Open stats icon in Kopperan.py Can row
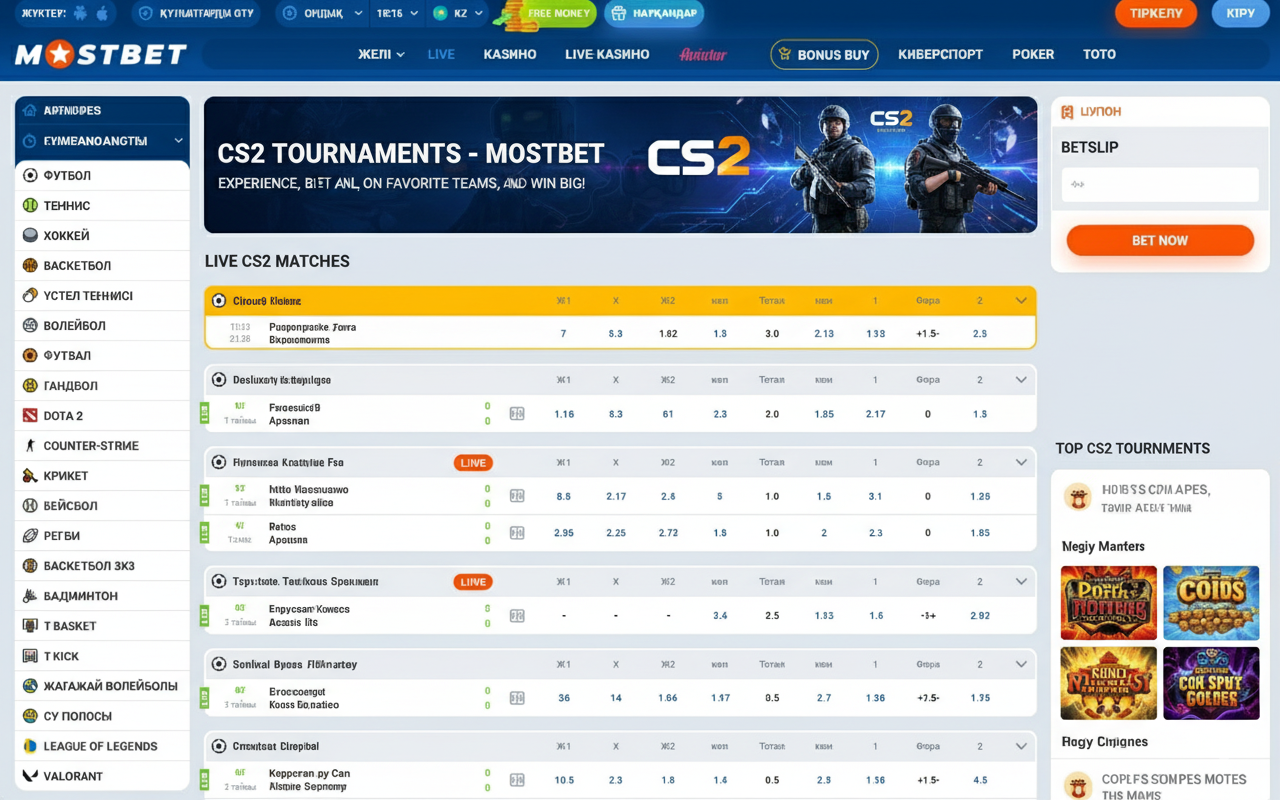Image resolution: width=1280 pixels, height=800 pixels. [x=517, y=780]
